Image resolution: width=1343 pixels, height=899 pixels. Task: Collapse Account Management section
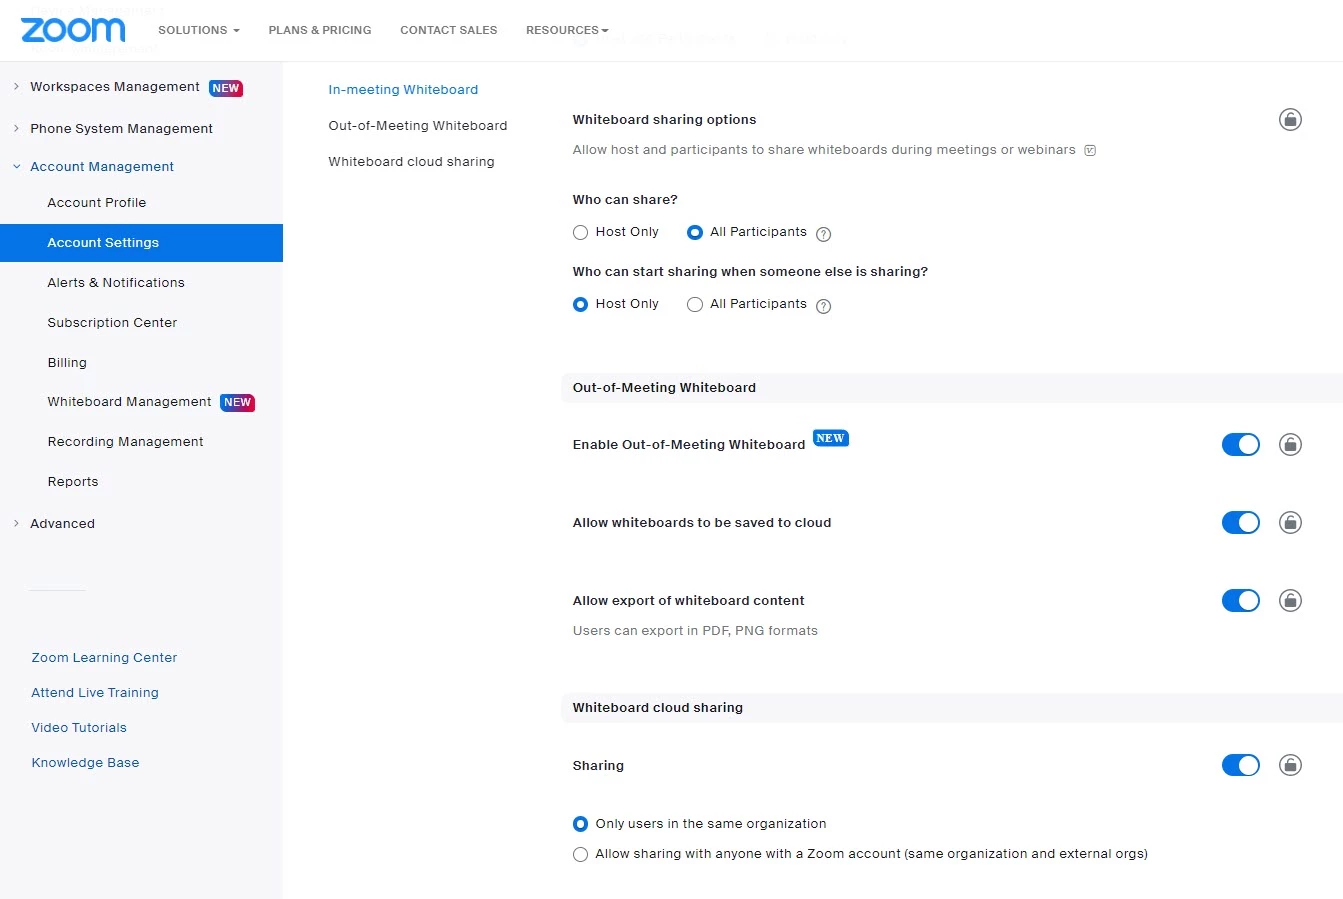click(x=16, y=167)
